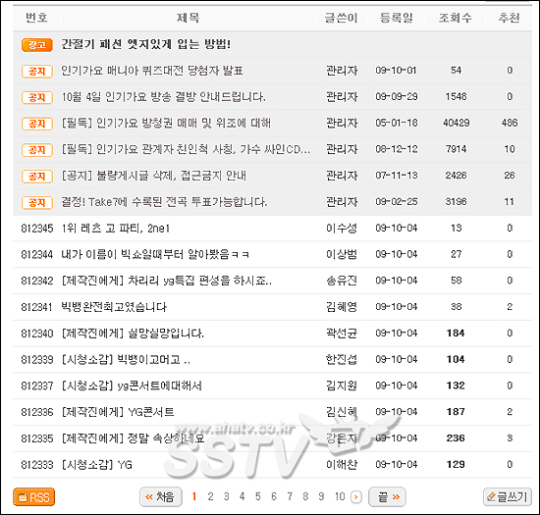Click 공지 badge beside 불량게시글 삭제 notice
The width and height of the screenshot is (540, 515).
coord(37,176)
